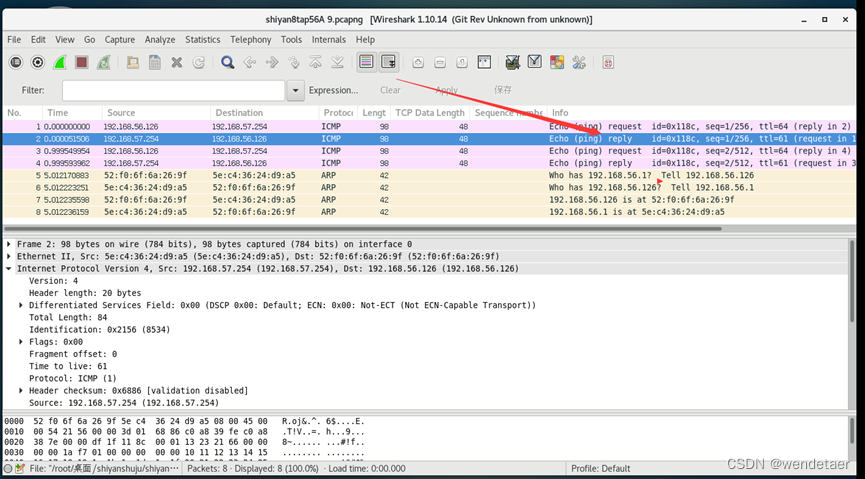Viewport: 865px width, 479px height.
Task: Open preferences (wrench icon)
Action: [579, 62]
